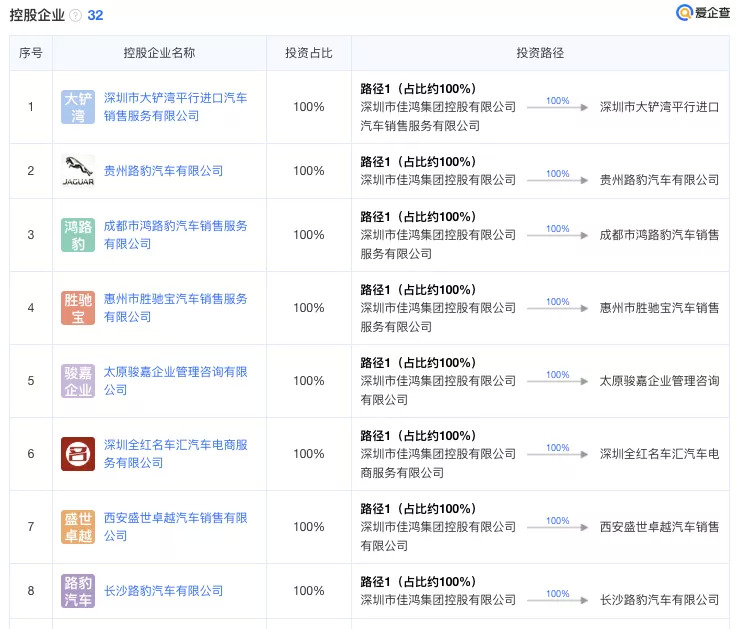Open 长沙路豹汽车有限公司 company link
The height and width of the screenshot is (629, 736).
[163, 591]
